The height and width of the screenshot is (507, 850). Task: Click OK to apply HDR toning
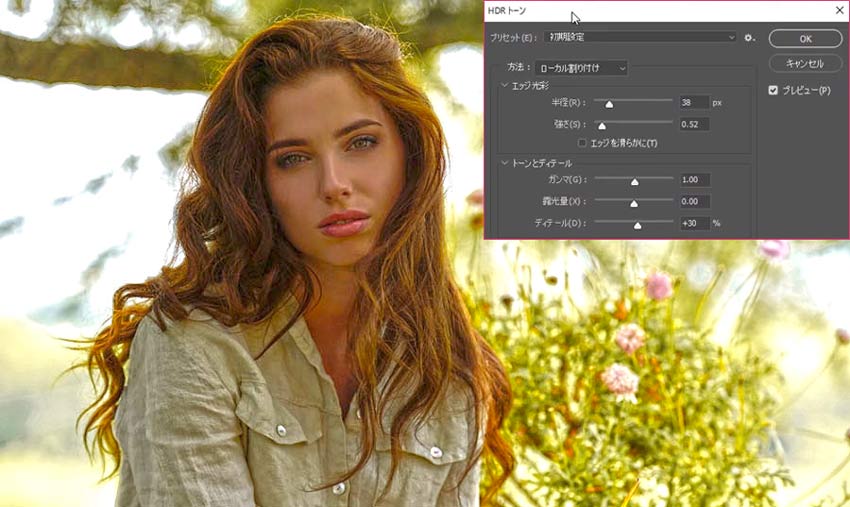point(805,38)
